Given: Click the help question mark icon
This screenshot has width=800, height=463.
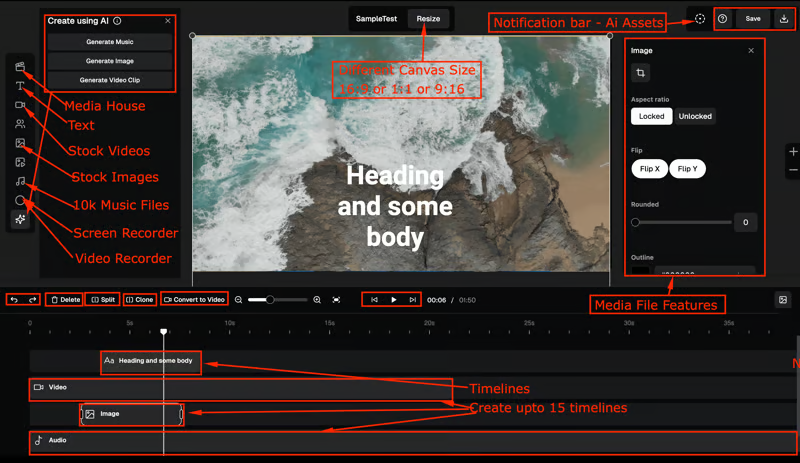Looking at the screenshot, I should [723, 19].
